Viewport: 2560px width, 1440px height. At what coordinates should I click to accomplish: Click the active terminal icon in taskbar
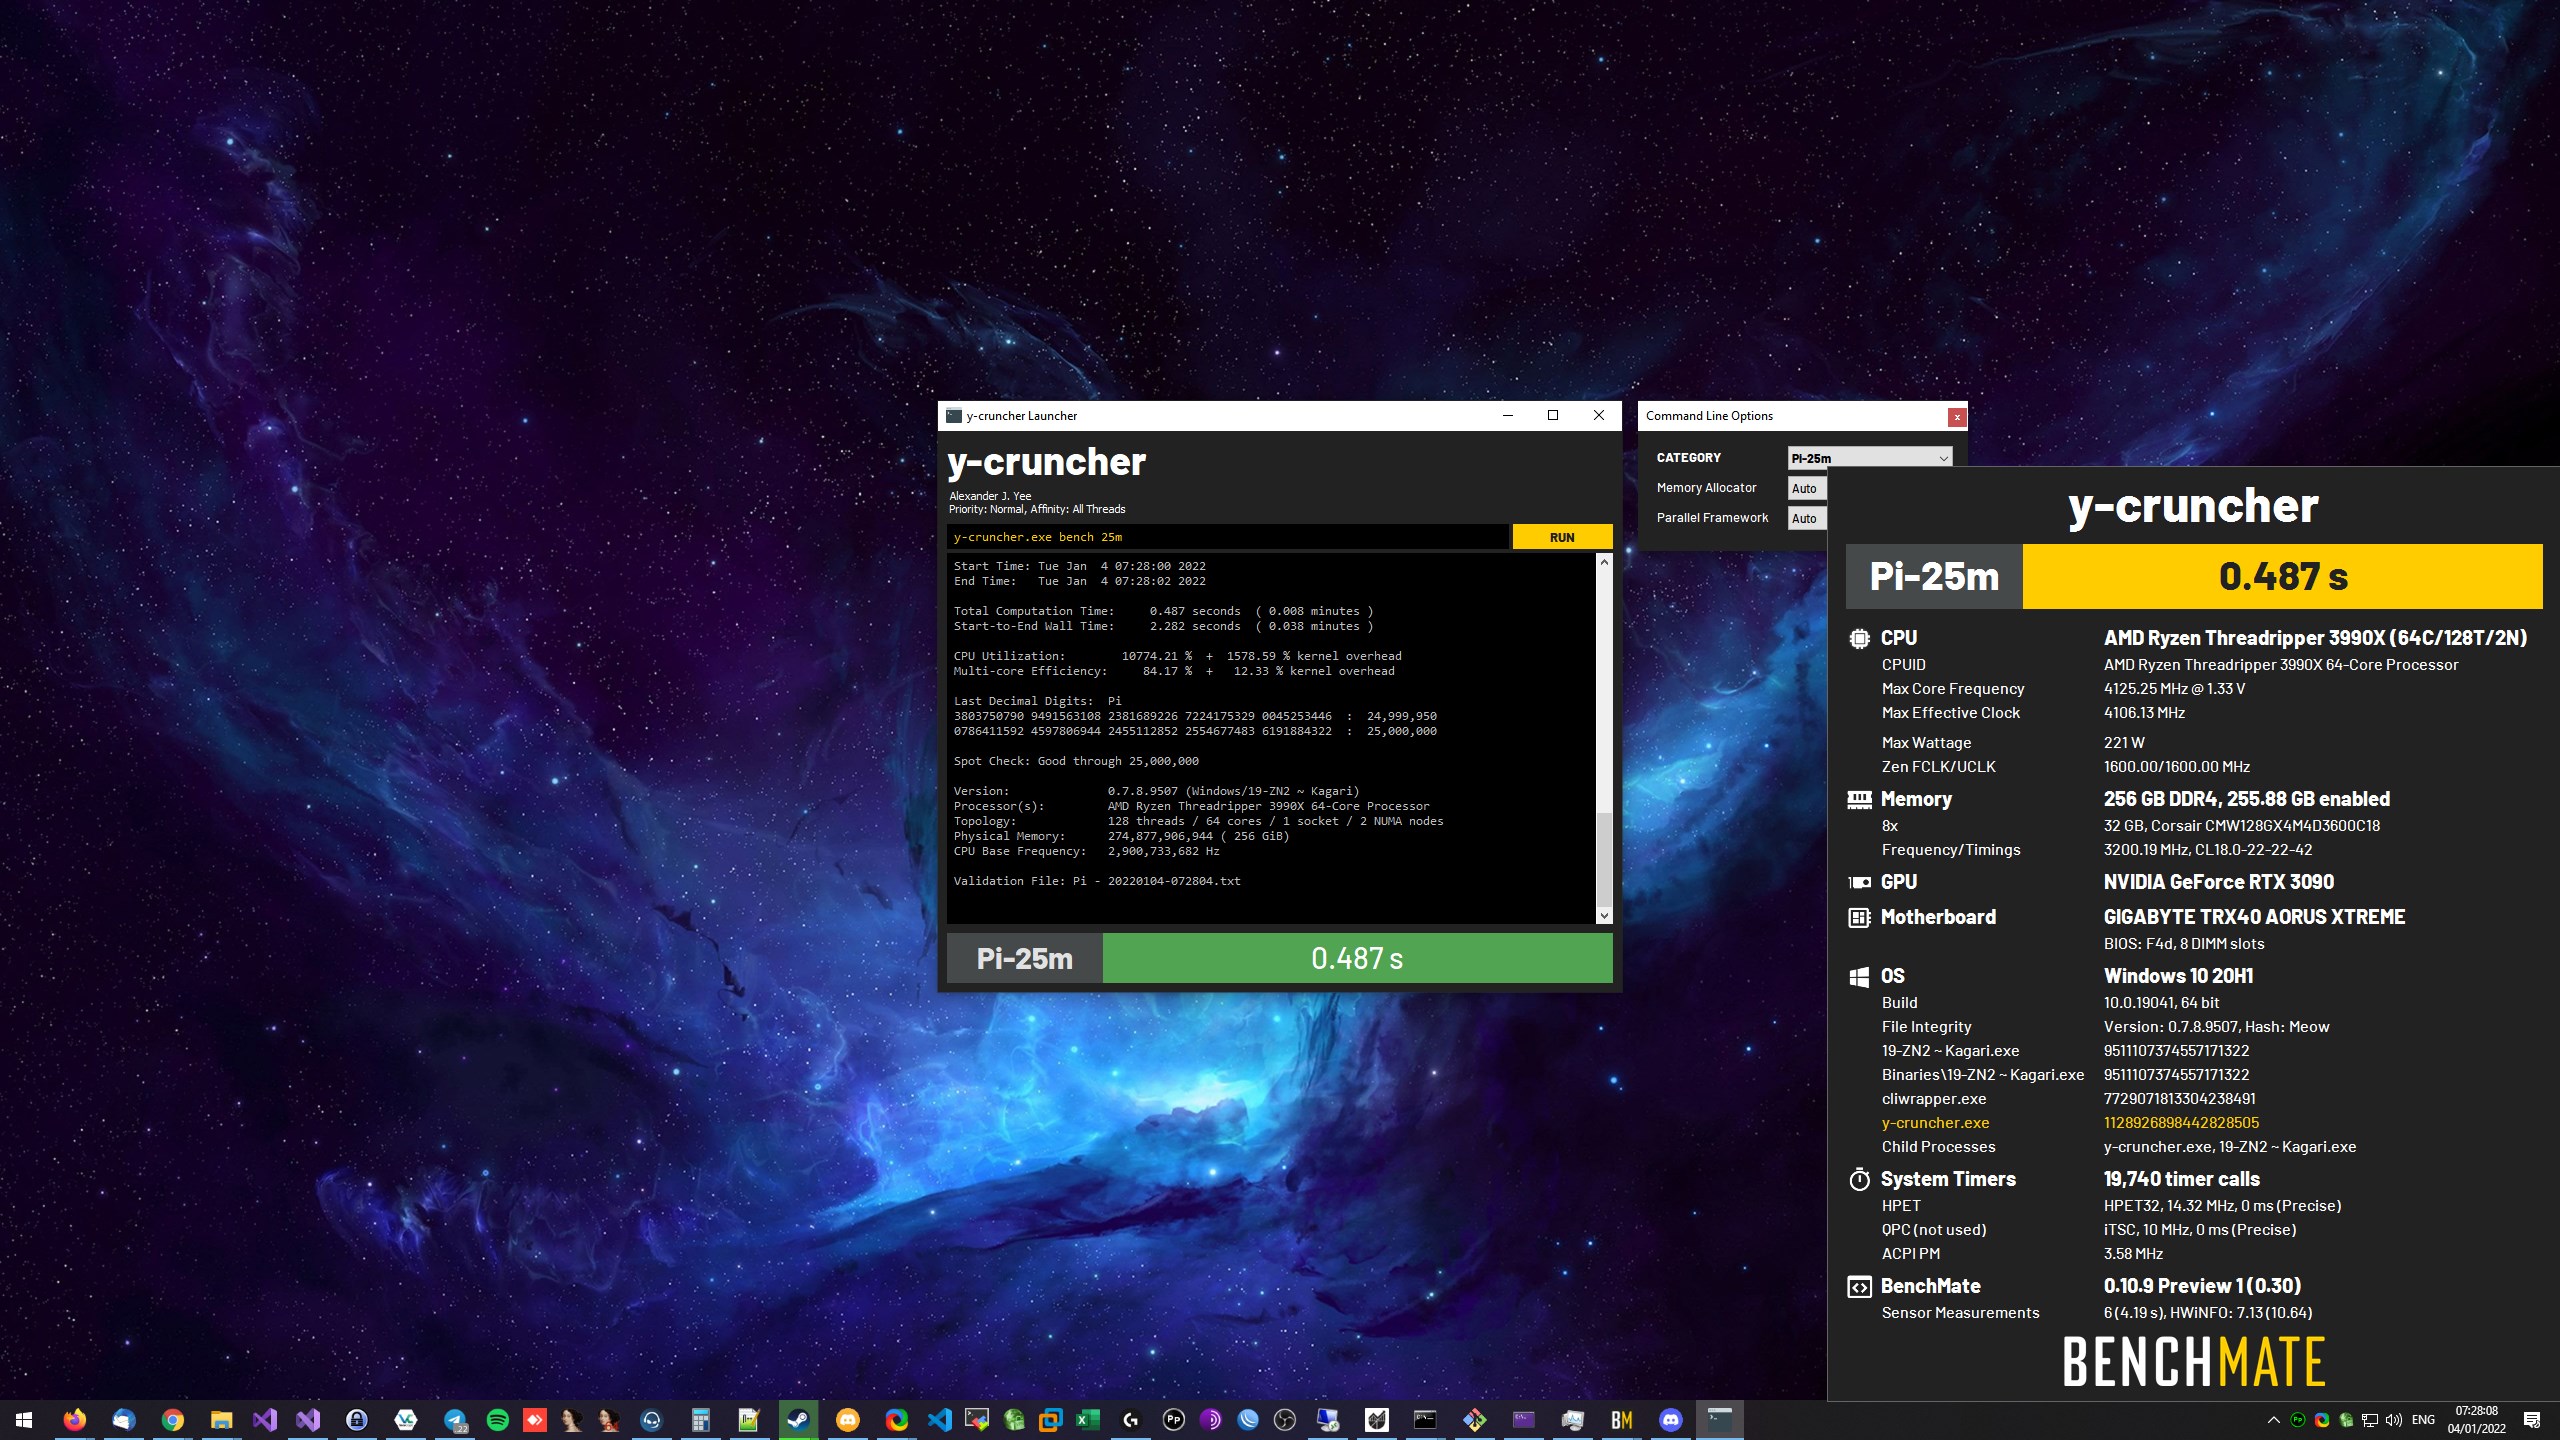click(1719, 1420)
